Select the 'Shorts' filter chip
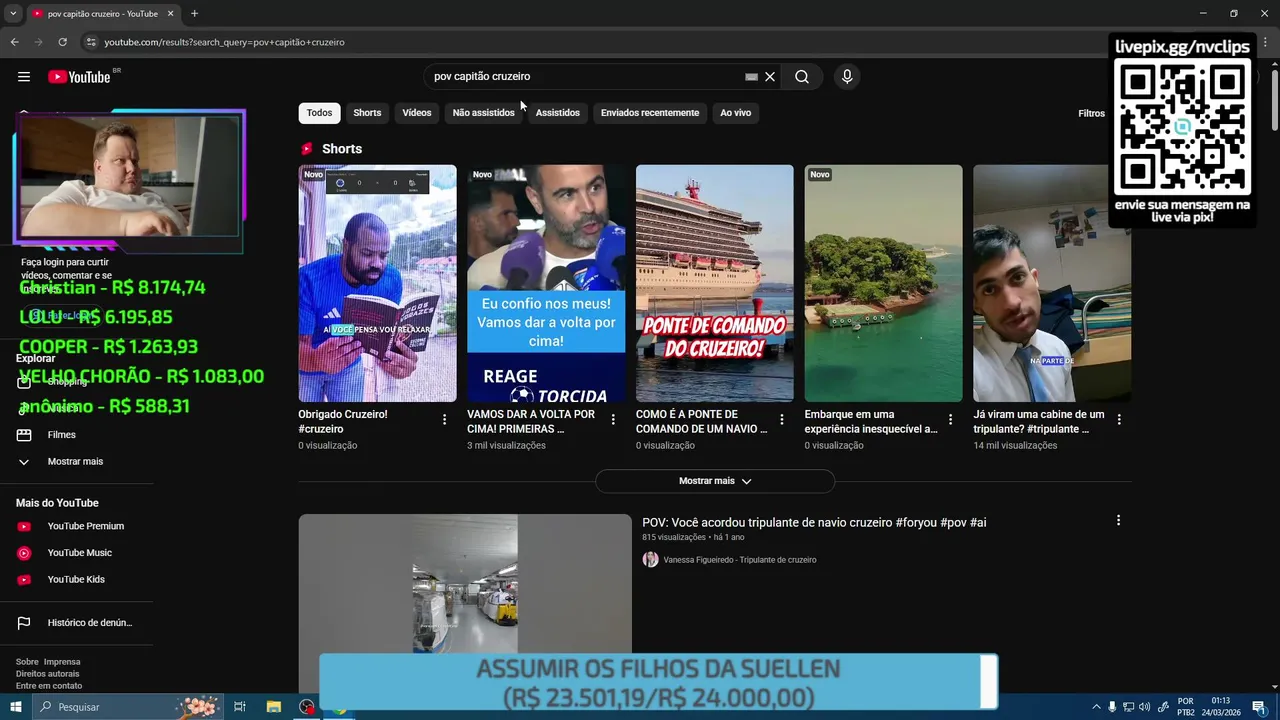Viewport: 1280px width, 720px height. tap(367, 113)
